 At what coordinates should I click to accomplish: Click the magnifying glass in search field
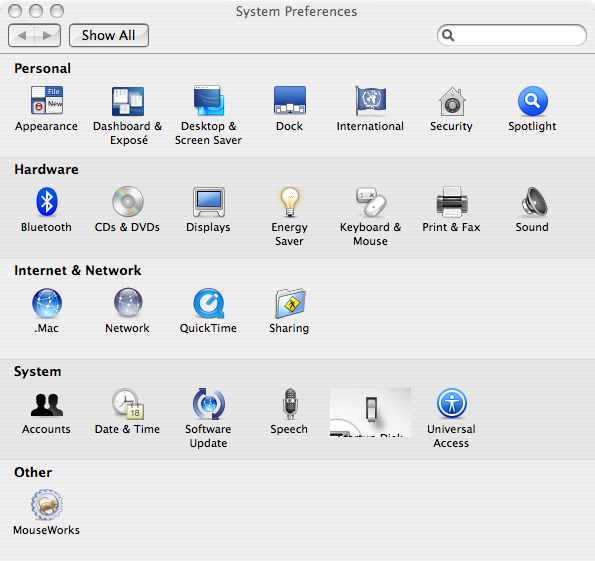tap(448, 35)
